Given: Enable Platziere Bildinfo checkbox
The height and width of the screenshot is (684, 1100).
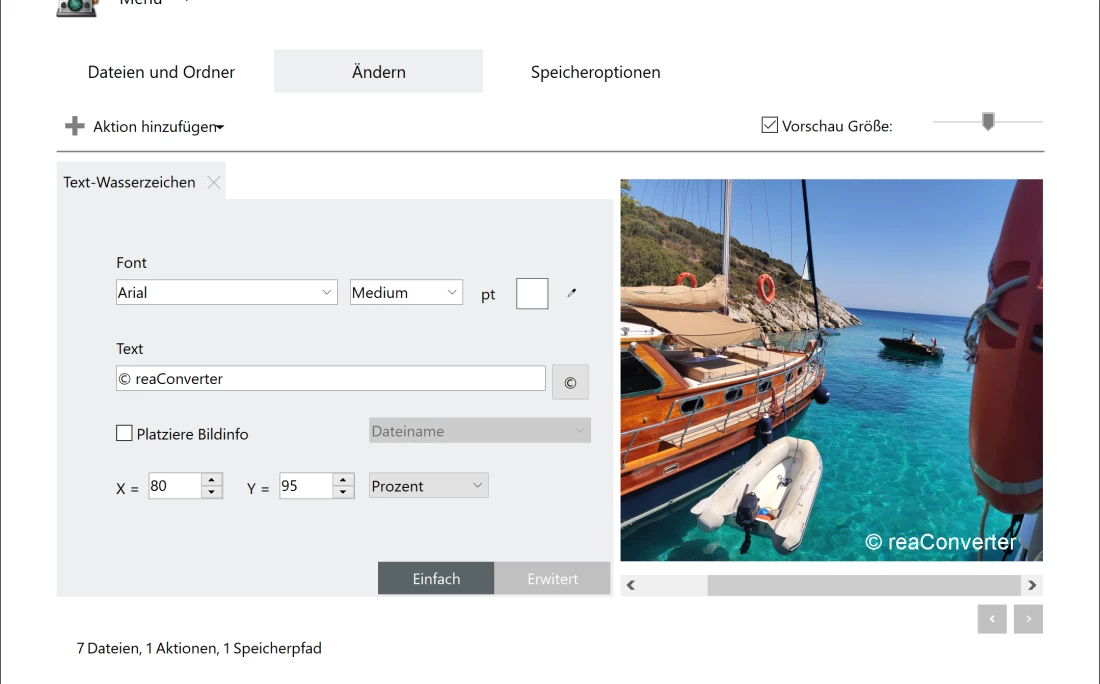Looking at the screenshot, I should tap(125, 433).
